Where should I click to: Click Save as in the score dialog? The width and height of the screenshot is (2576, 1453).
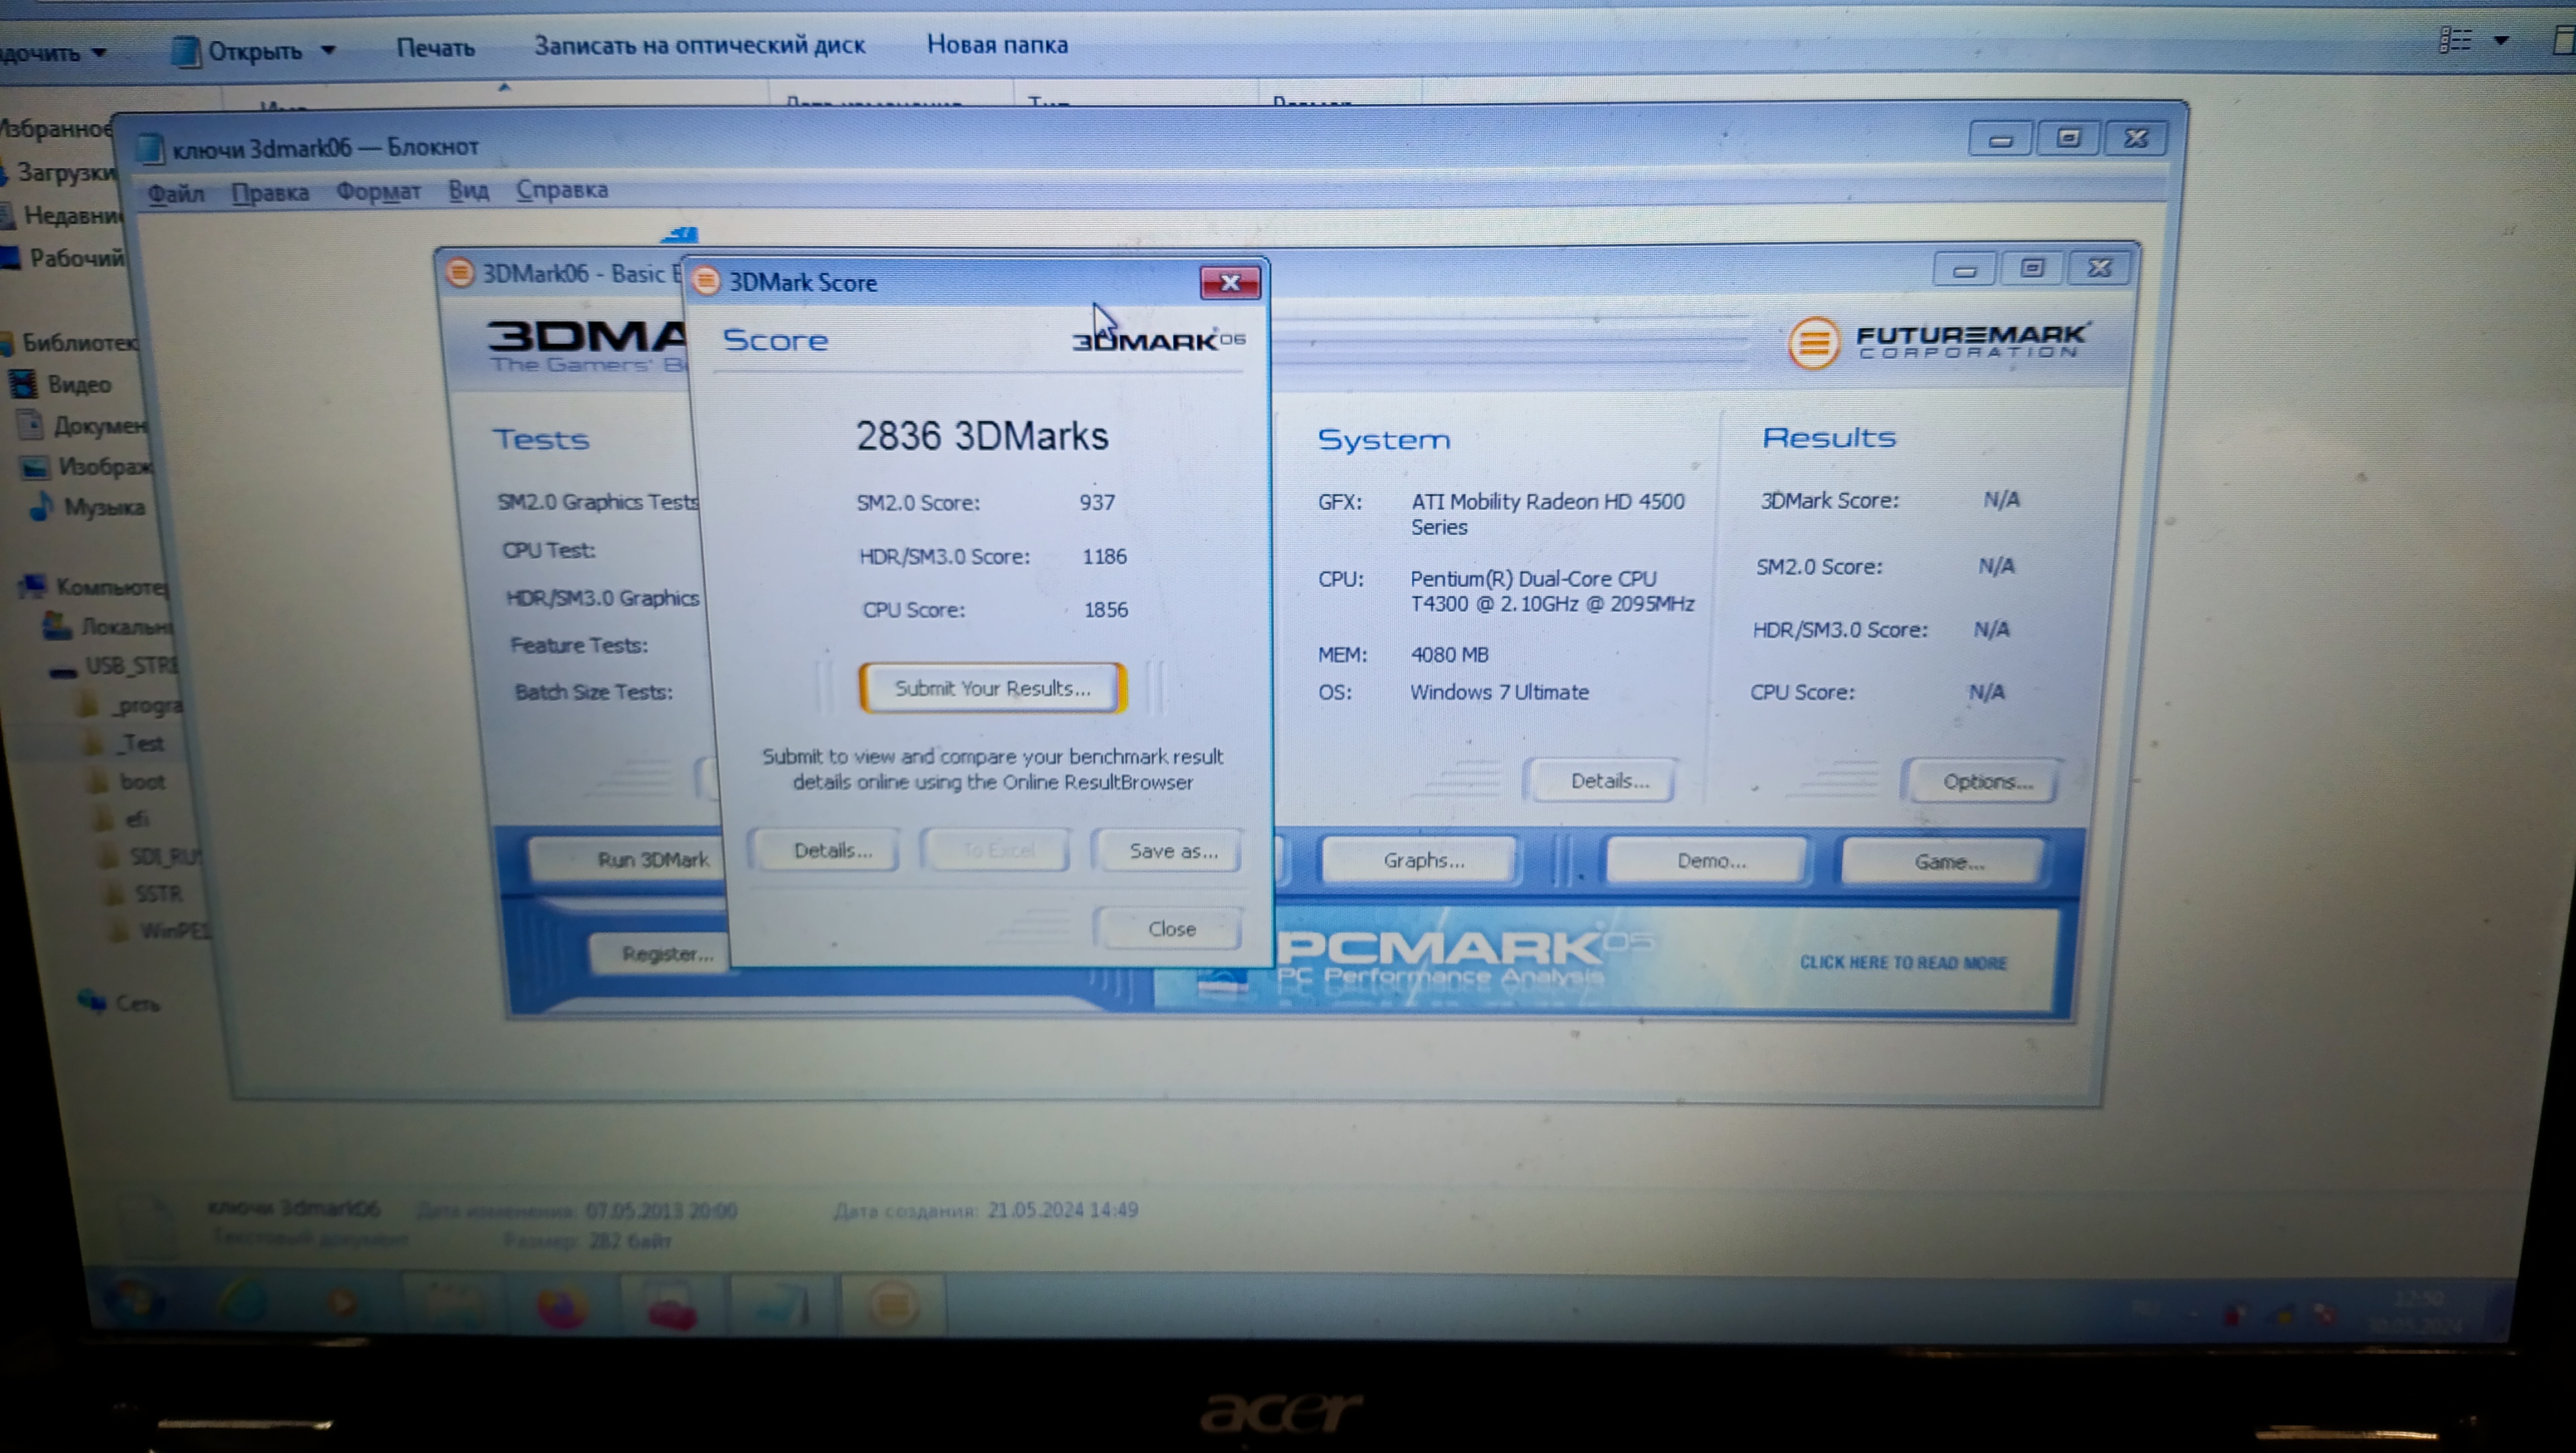coord(1172,850)
